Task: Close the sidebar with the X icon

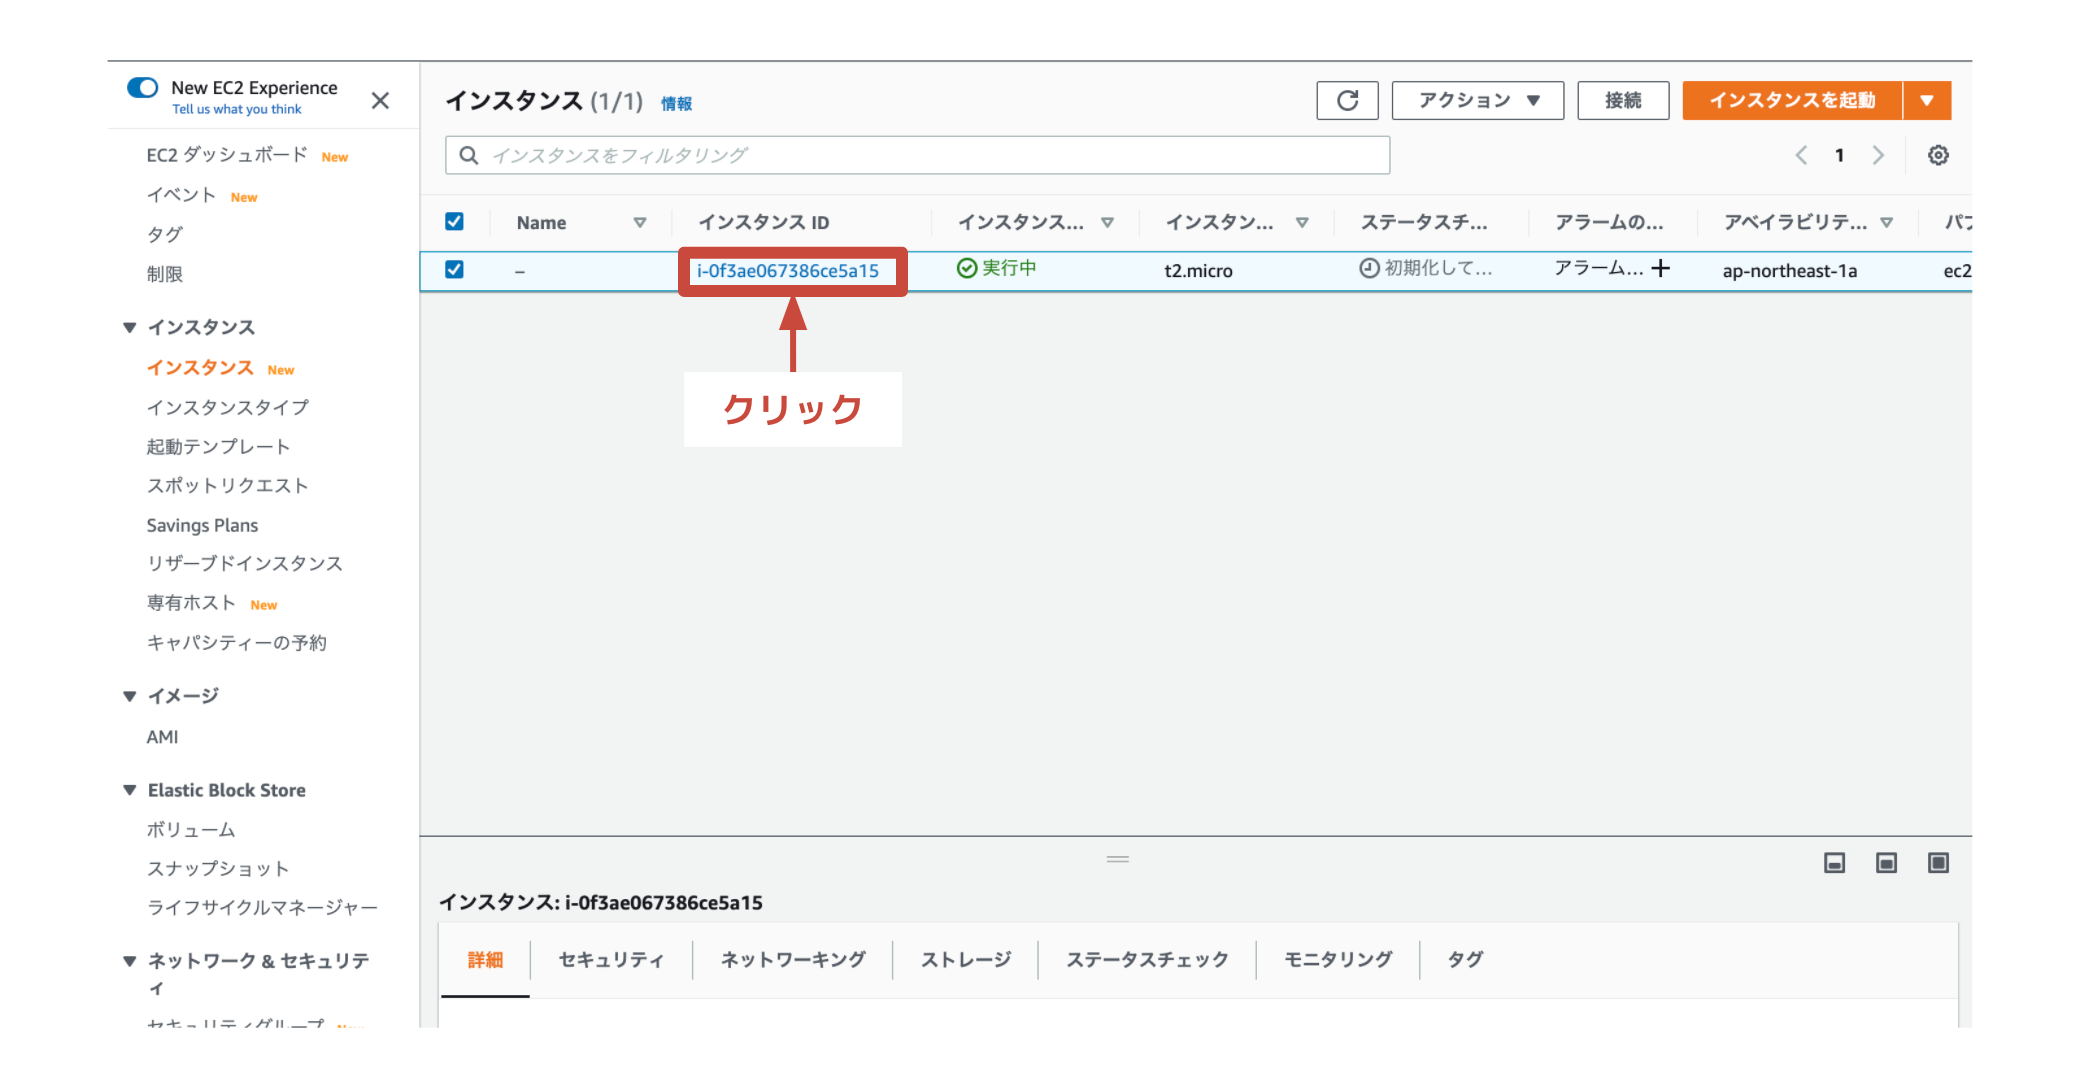Action: coord(380,100)
